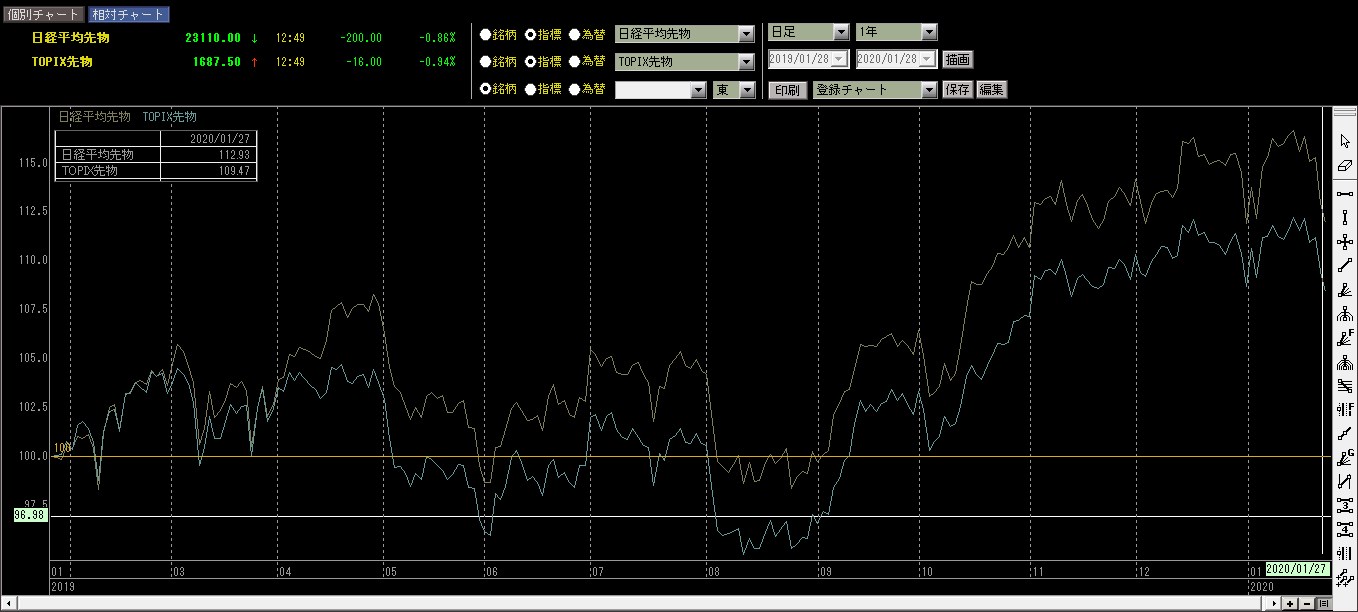Select the vertical bars tool marked F

[1345, 409]
